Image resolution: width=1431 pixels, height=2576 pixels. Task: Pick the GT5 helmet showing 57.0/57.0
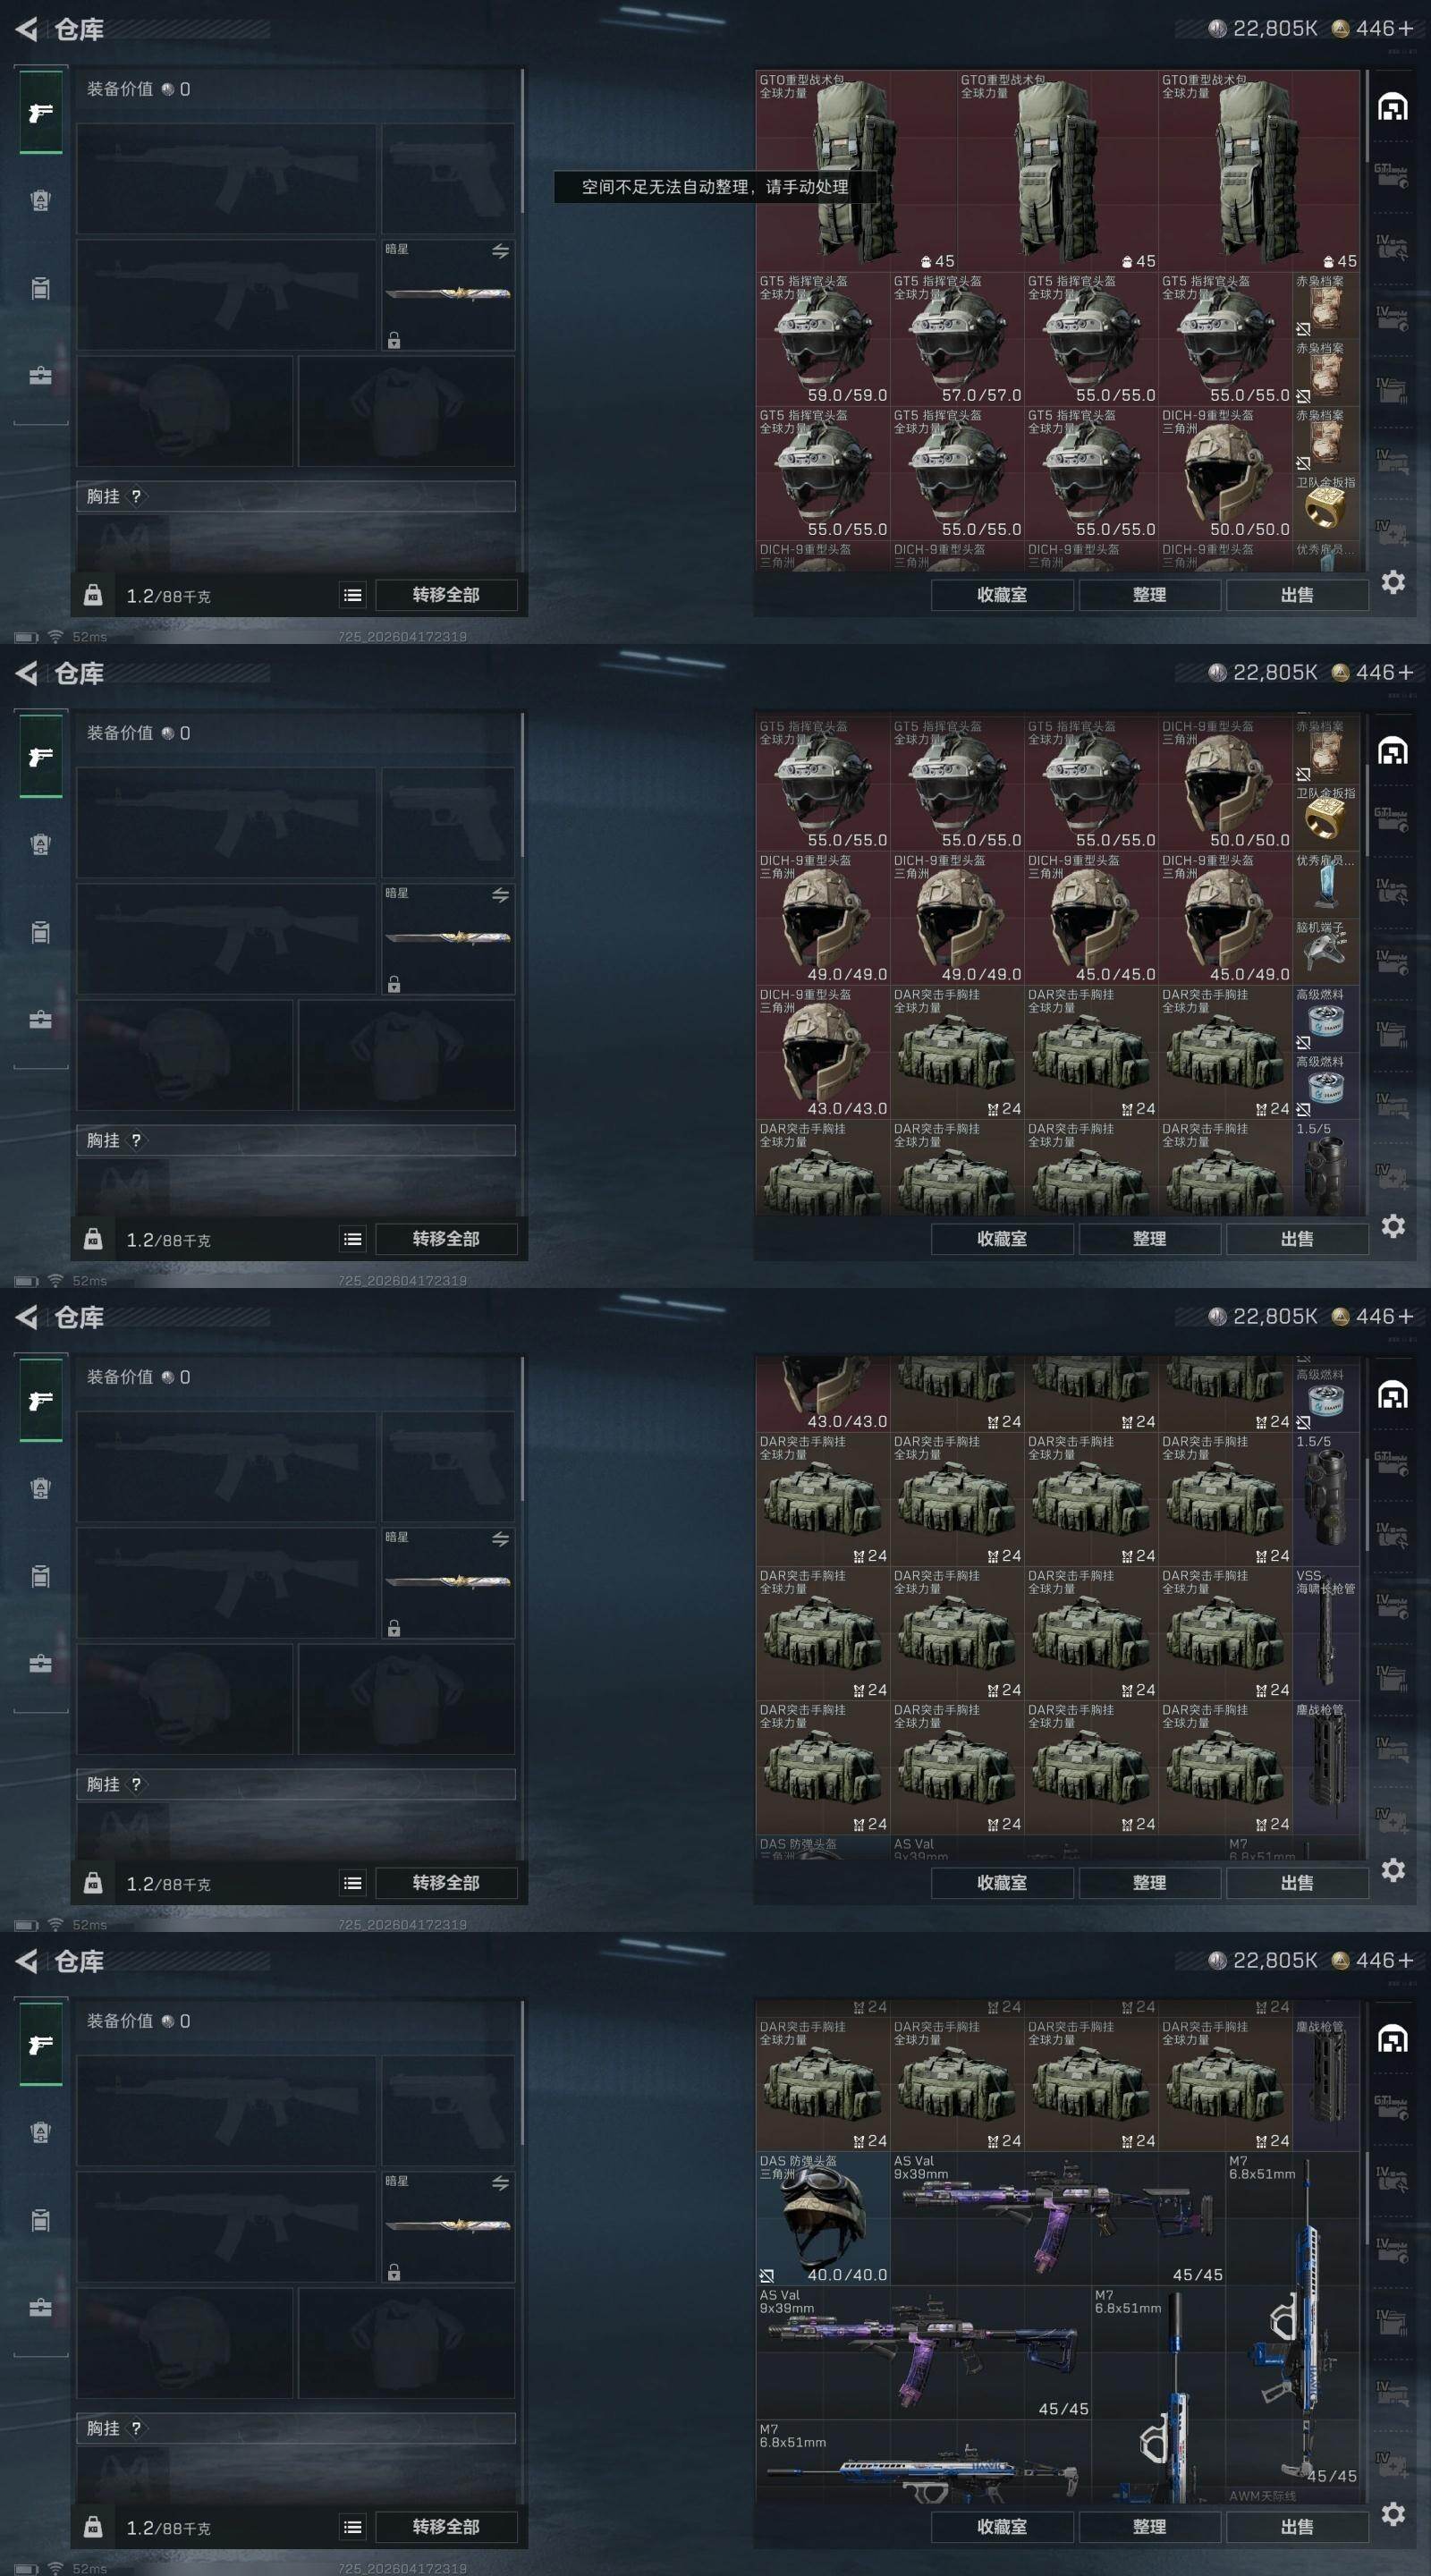(957, 339)
